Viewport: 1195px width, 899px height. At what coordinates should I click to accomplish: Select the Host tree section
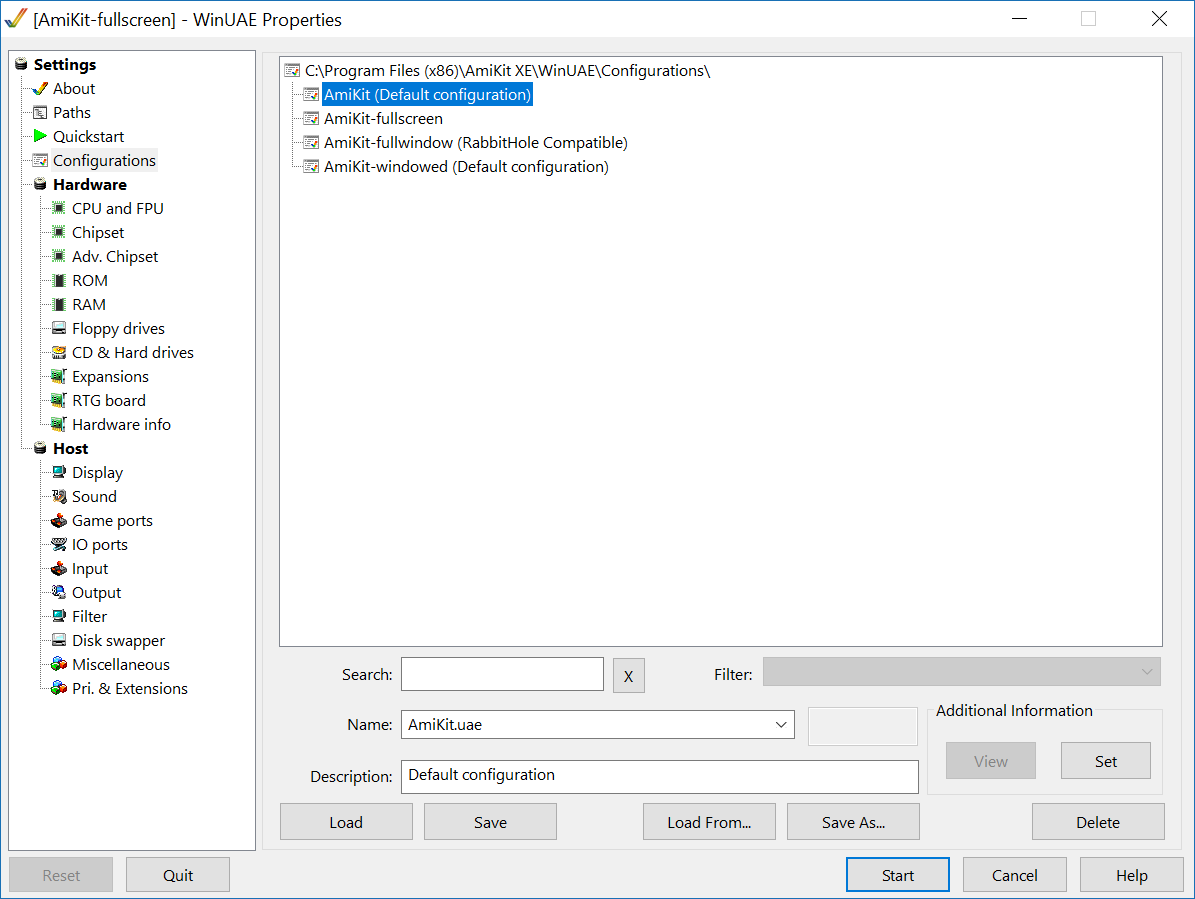[x=71, y=449]
